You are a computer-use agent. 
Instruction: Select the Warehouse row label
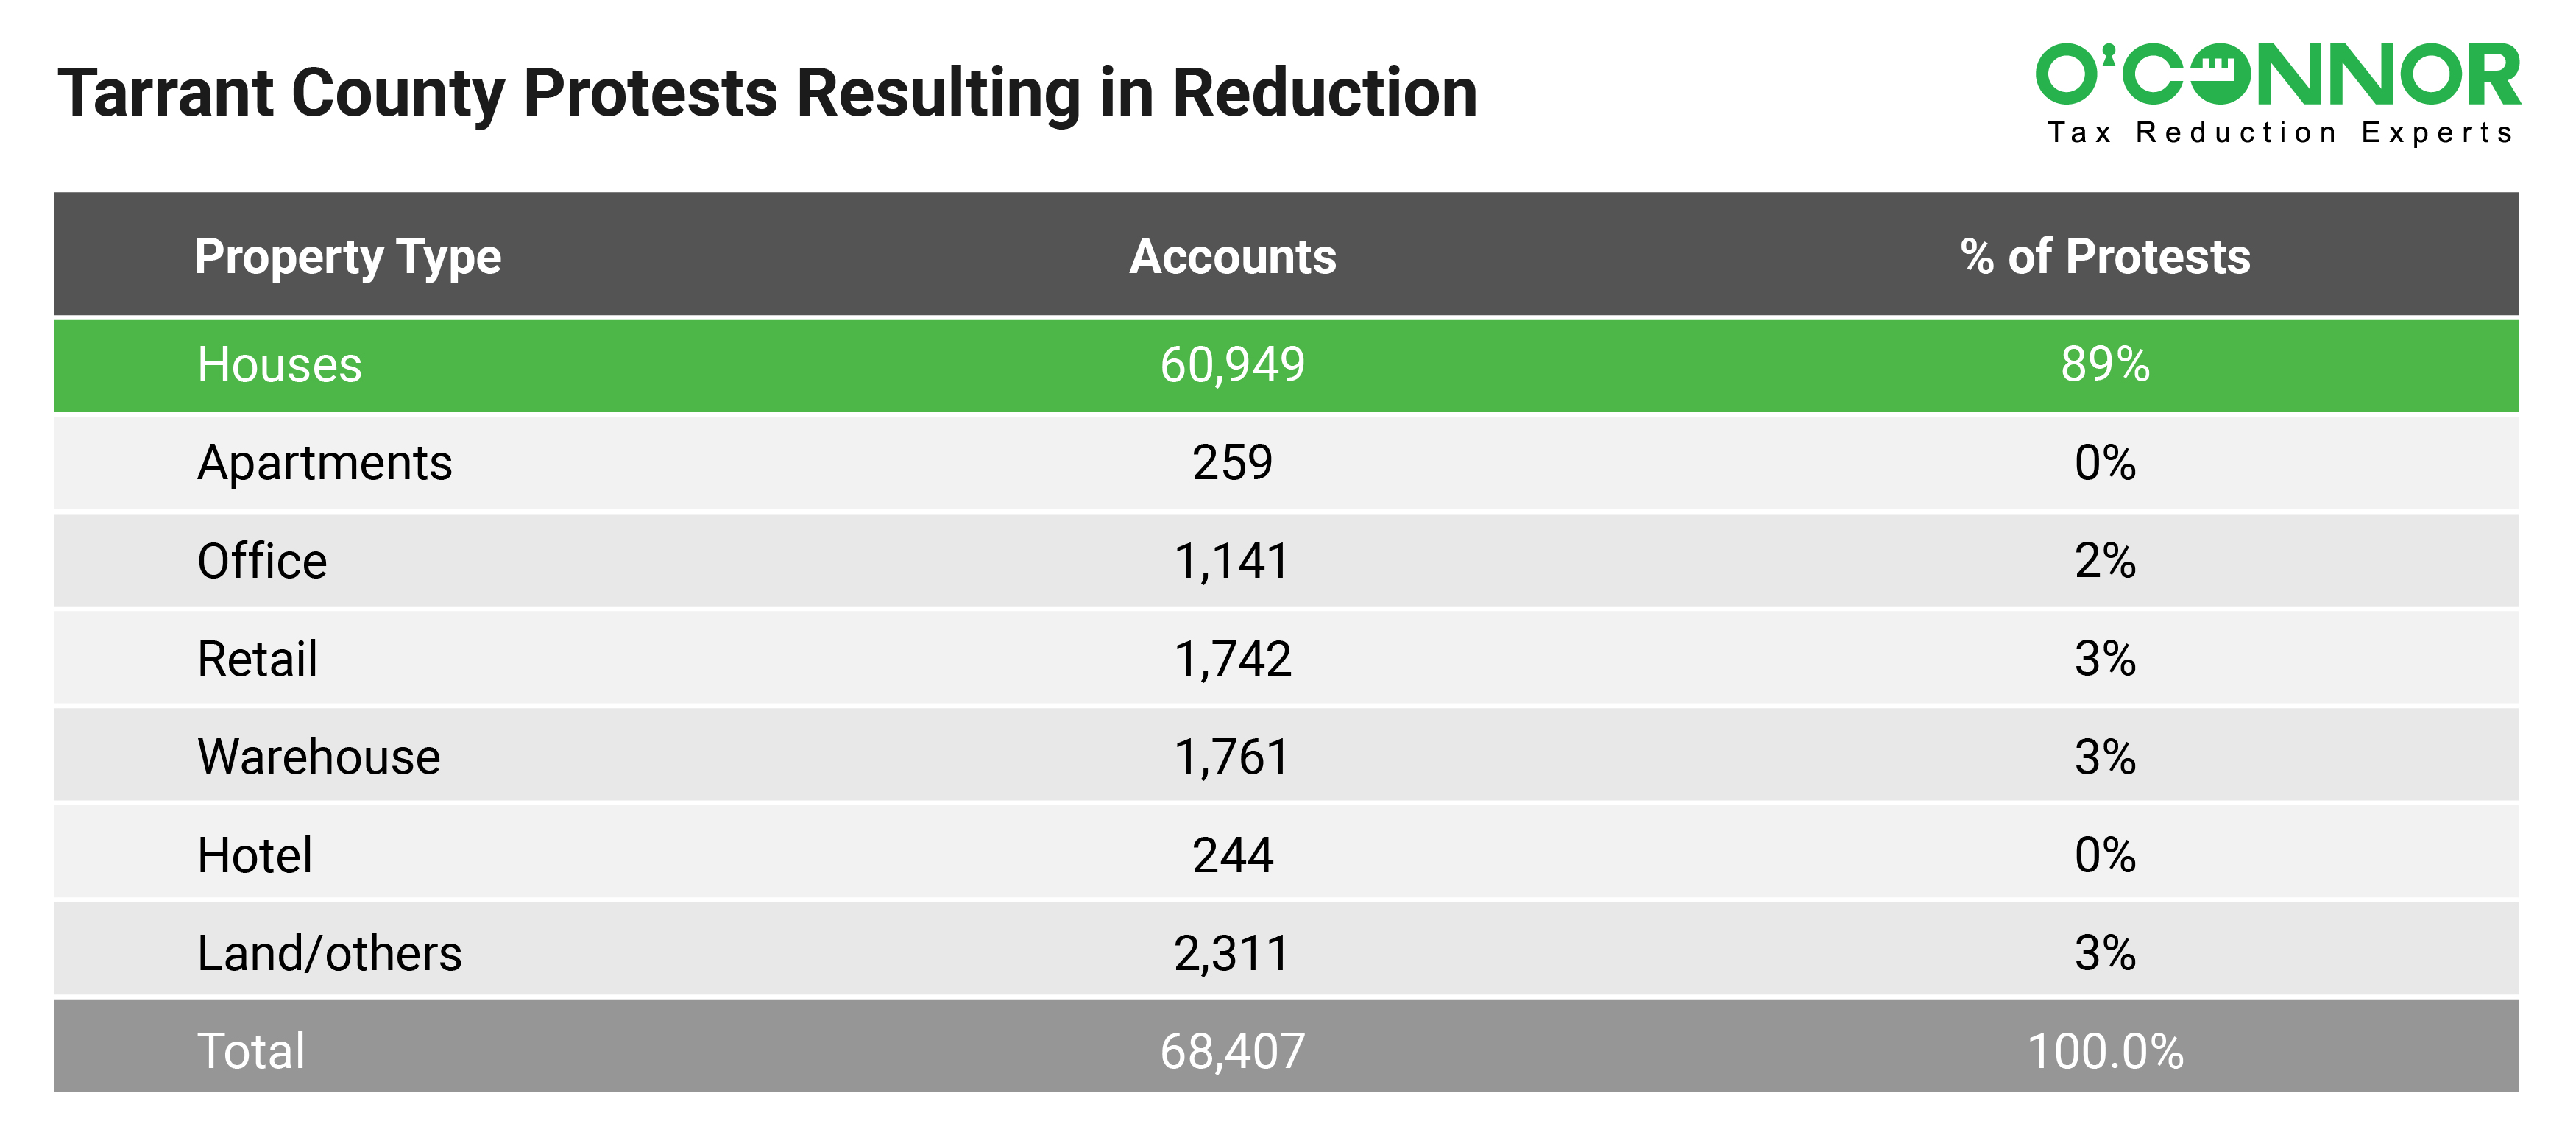tap(318, 757)
